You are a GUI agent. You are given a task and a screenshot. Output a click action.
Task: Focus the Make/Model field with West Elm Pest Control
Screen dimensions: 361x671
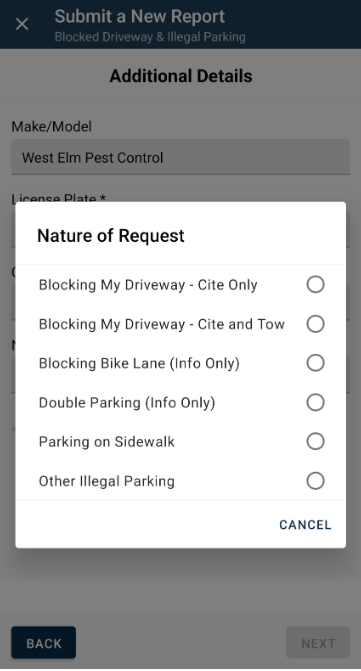pos(180,157)
